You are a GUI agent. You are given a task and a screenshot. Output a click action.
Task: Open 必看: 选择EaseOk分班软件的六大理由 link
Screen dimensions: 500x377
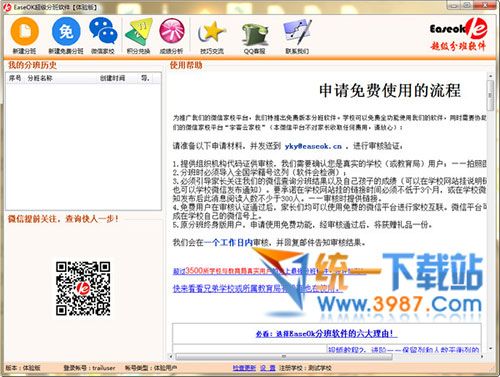(x=327, y=333)
